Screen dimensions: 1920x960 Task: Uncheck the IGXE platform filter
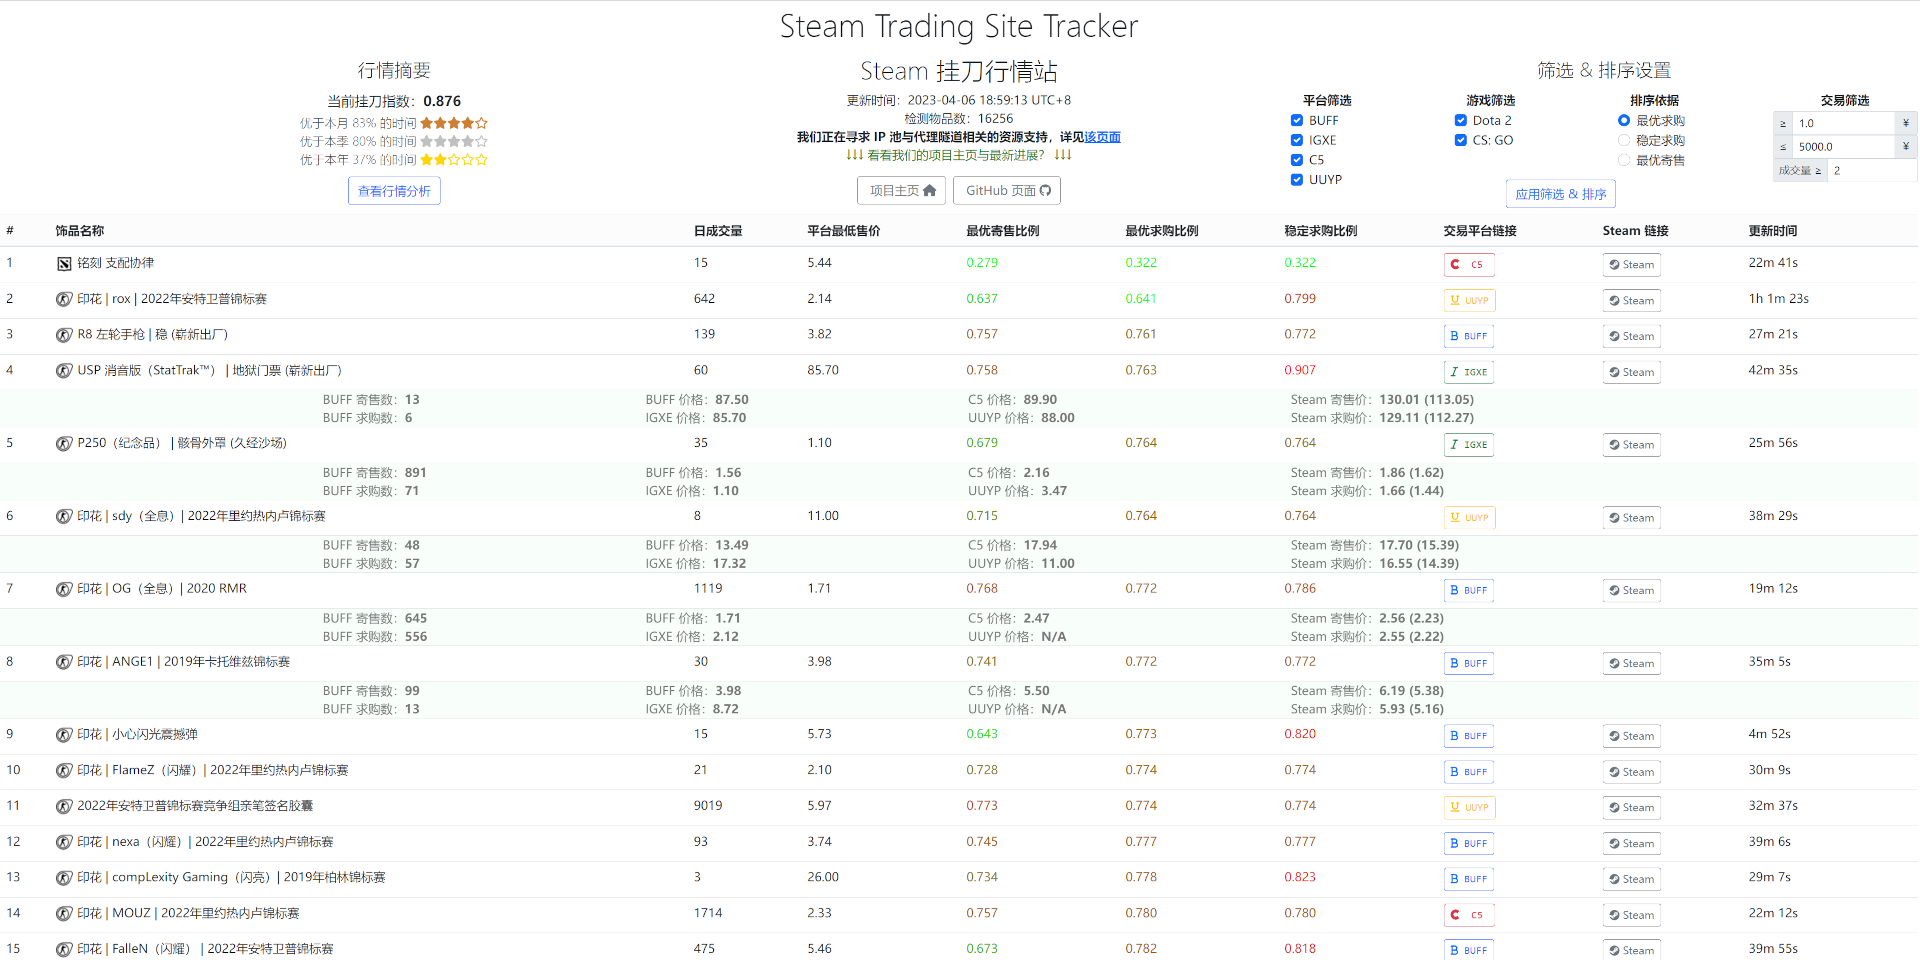coord(1297,141)
